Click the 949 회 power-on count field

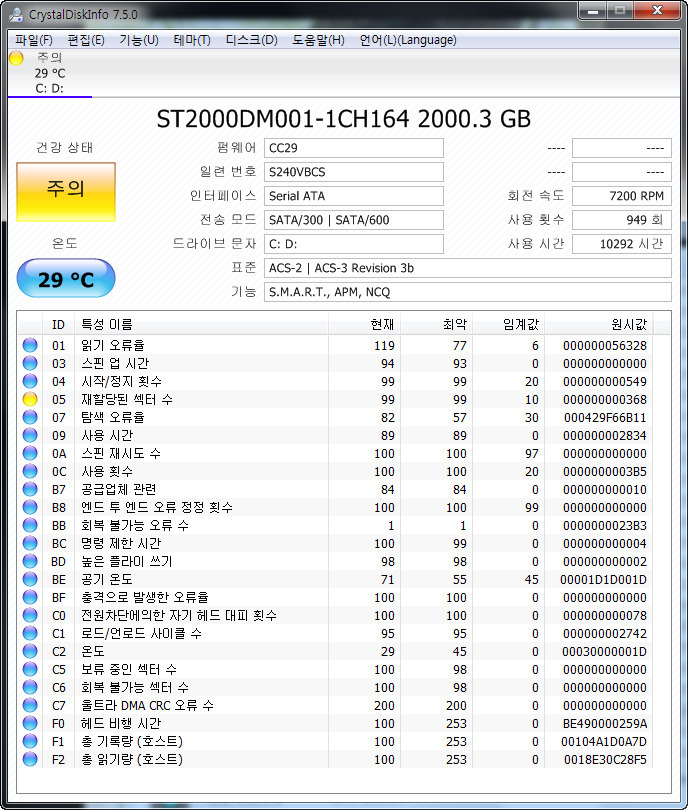622,220
